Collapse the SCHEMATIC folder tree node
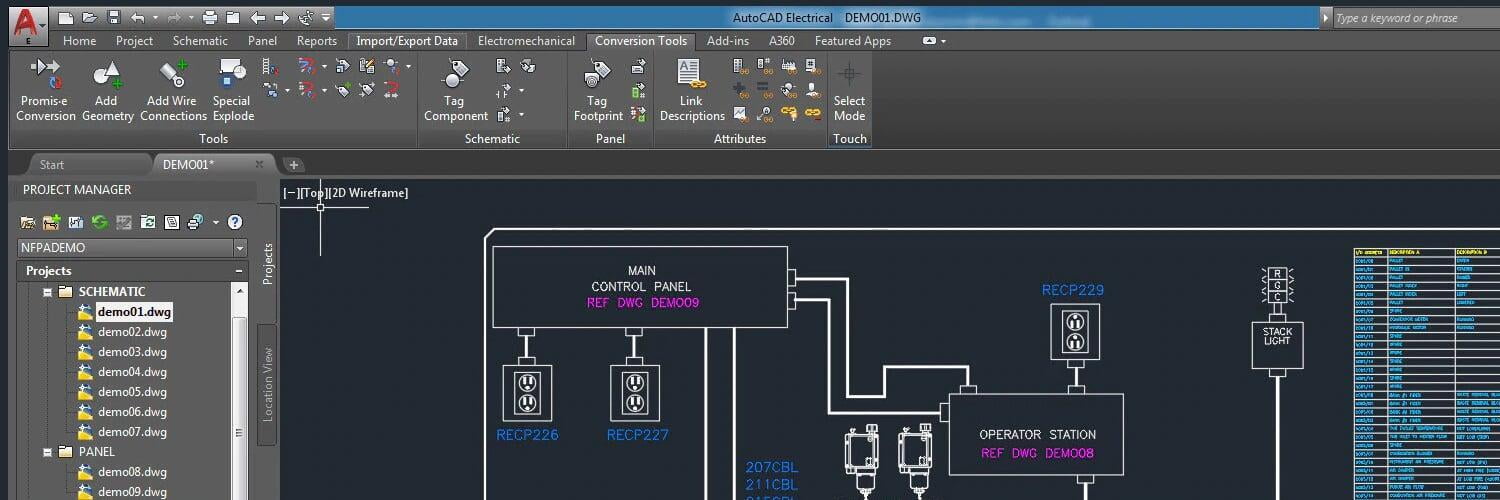The image size is (1500, 500). [46, 292]
